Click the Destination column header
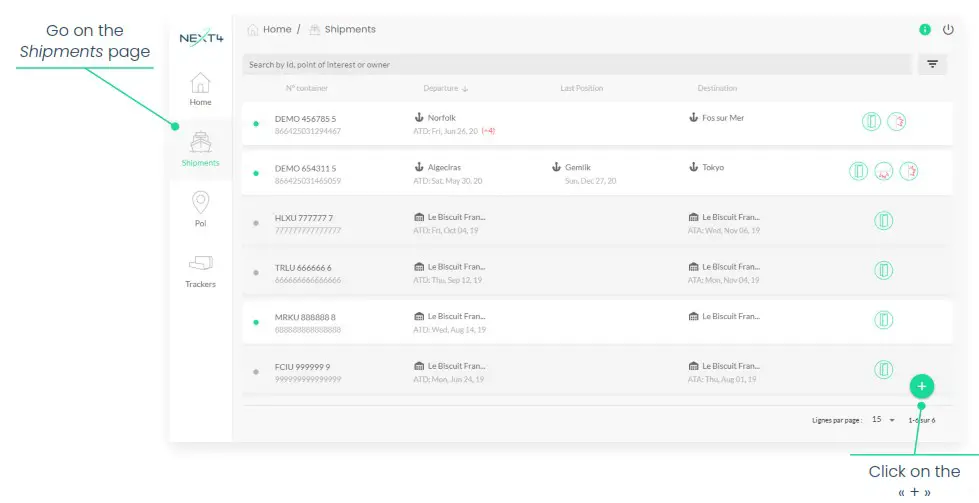The image size is (979, 503). click(x=717, y=89)
